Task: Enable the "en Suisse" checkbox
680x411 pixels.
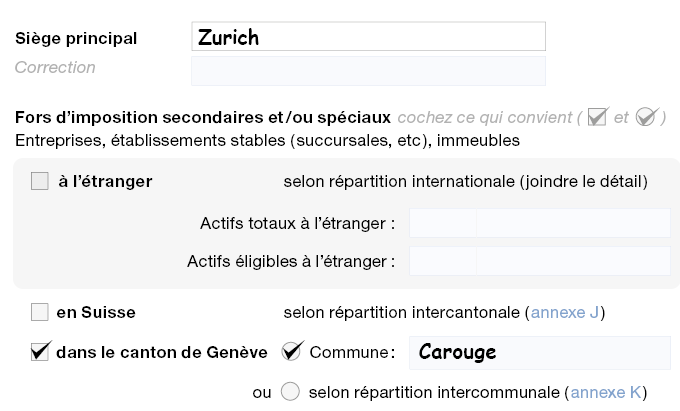Action: [x=40, y=312]
